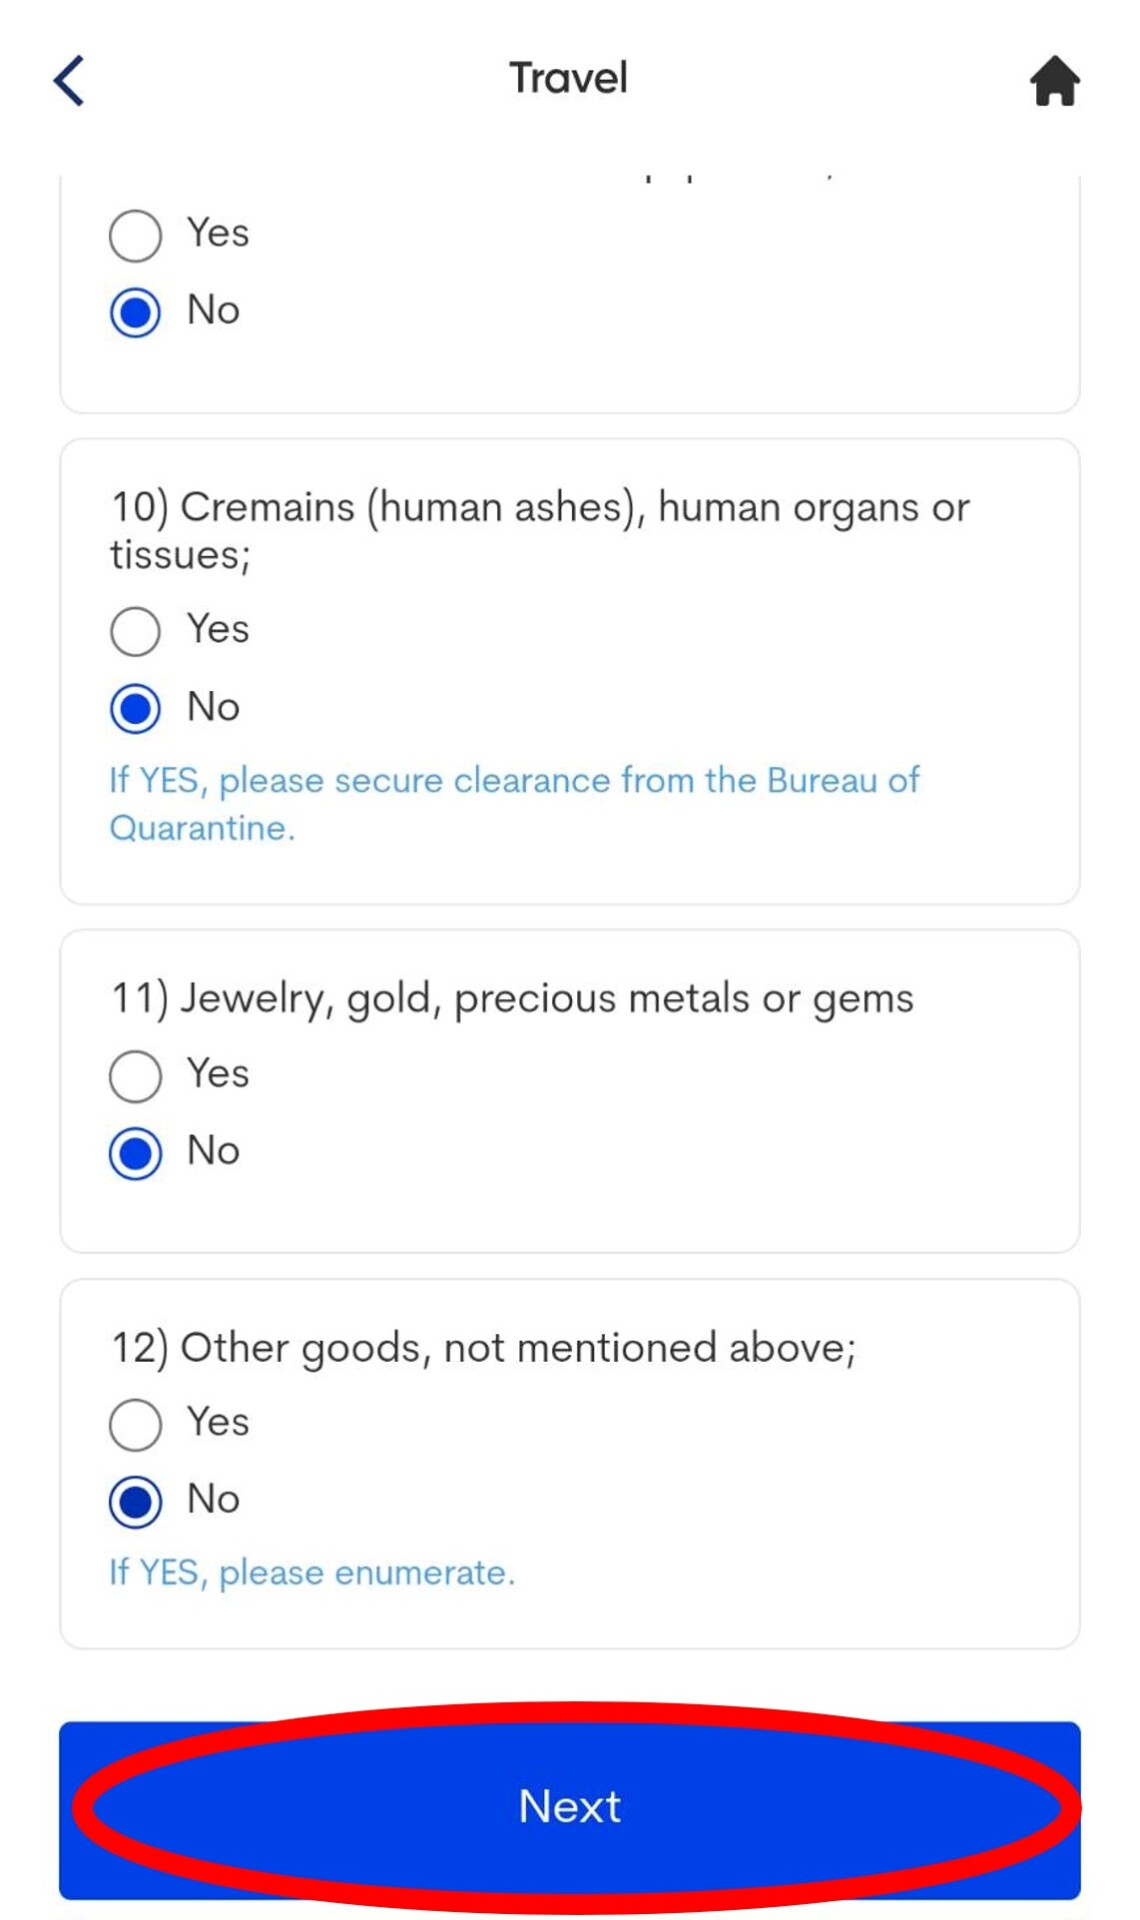Tap the Bureau of Quarantine clearance note

pyautogui.click(x=513, y=803)
